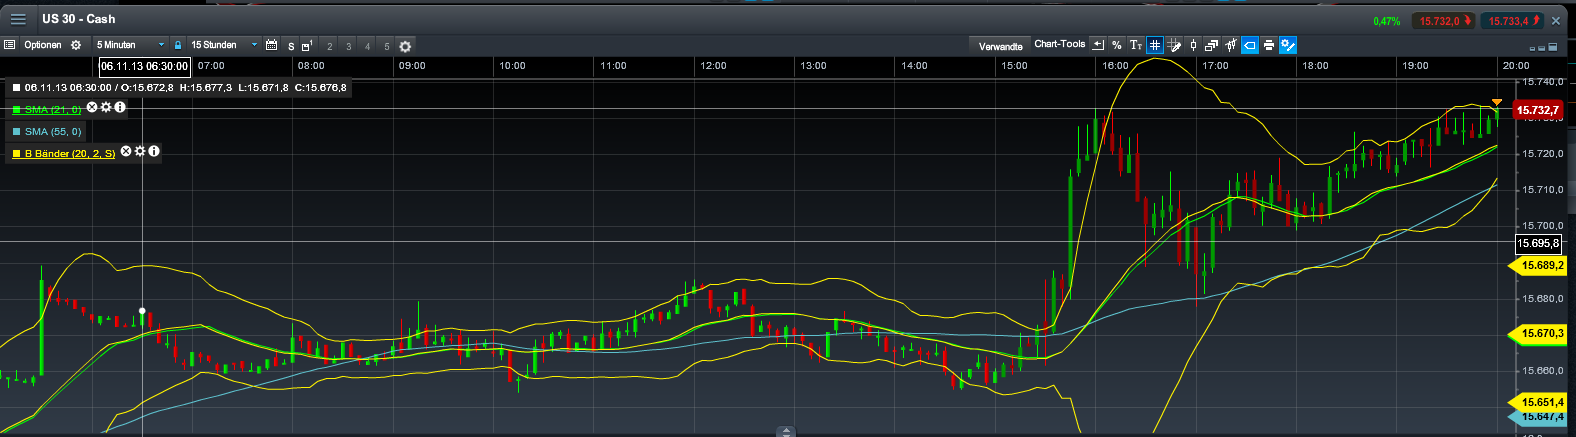Image resolution: width=1576 pixels, height=437 pixels.
Task: Toggle the chart settings gear-pencil icon
Action: point(1288,45)
